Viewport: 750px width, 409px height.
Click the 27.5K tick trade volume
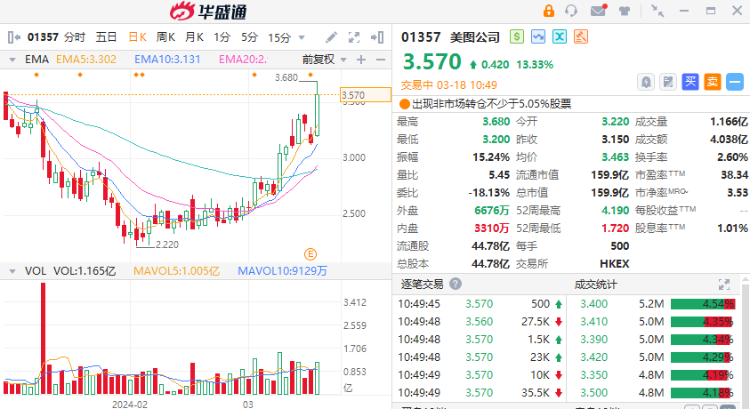pyautogui.click(x=535, y=321)
